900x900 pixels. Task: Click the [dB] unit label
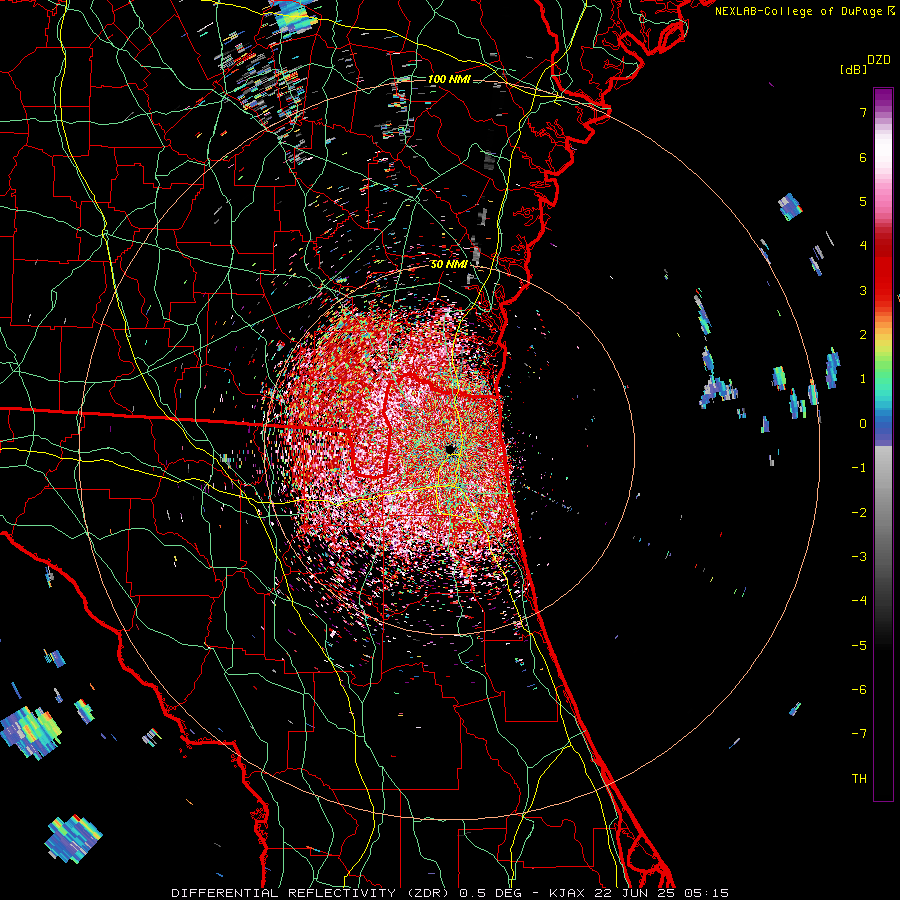point(854,70)
